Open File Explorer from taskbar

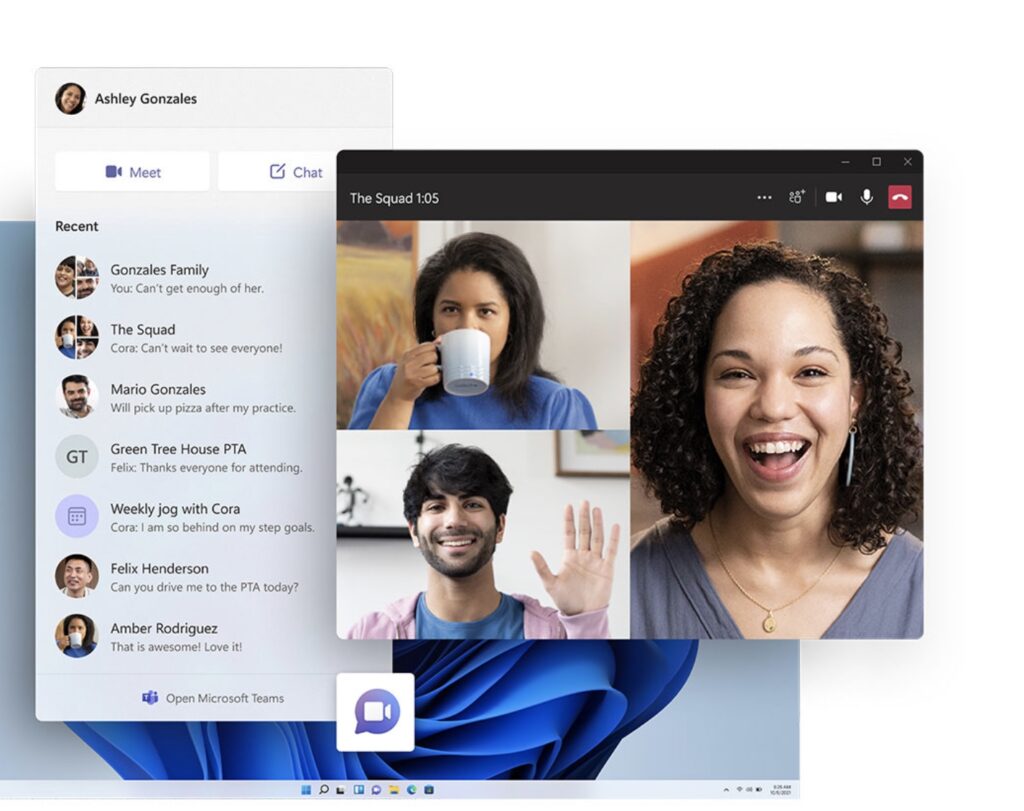point(394,790)
